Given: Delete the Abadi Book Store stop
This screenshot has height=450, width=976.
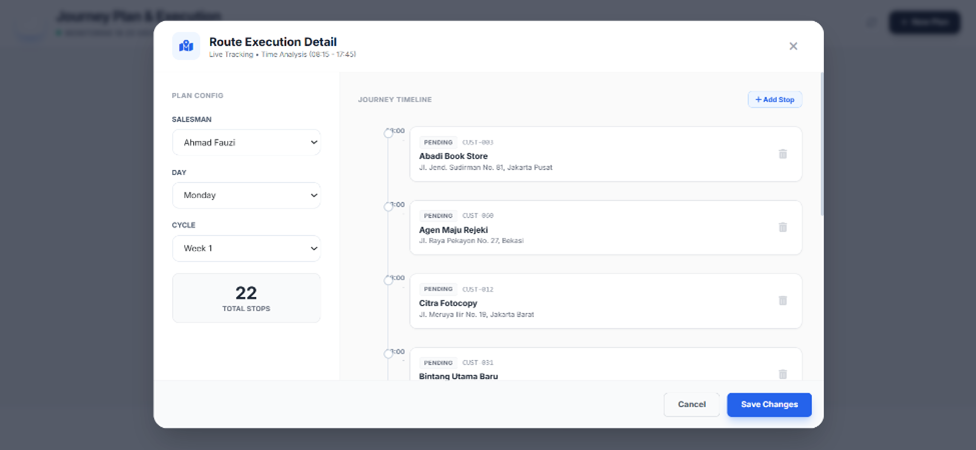Looking at the screenshot, I should (782, 154).
